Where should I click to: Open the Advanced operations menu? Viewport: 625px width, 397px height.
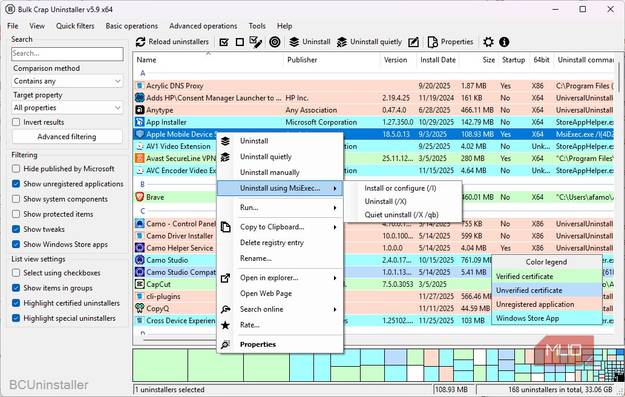pos(203,26)
